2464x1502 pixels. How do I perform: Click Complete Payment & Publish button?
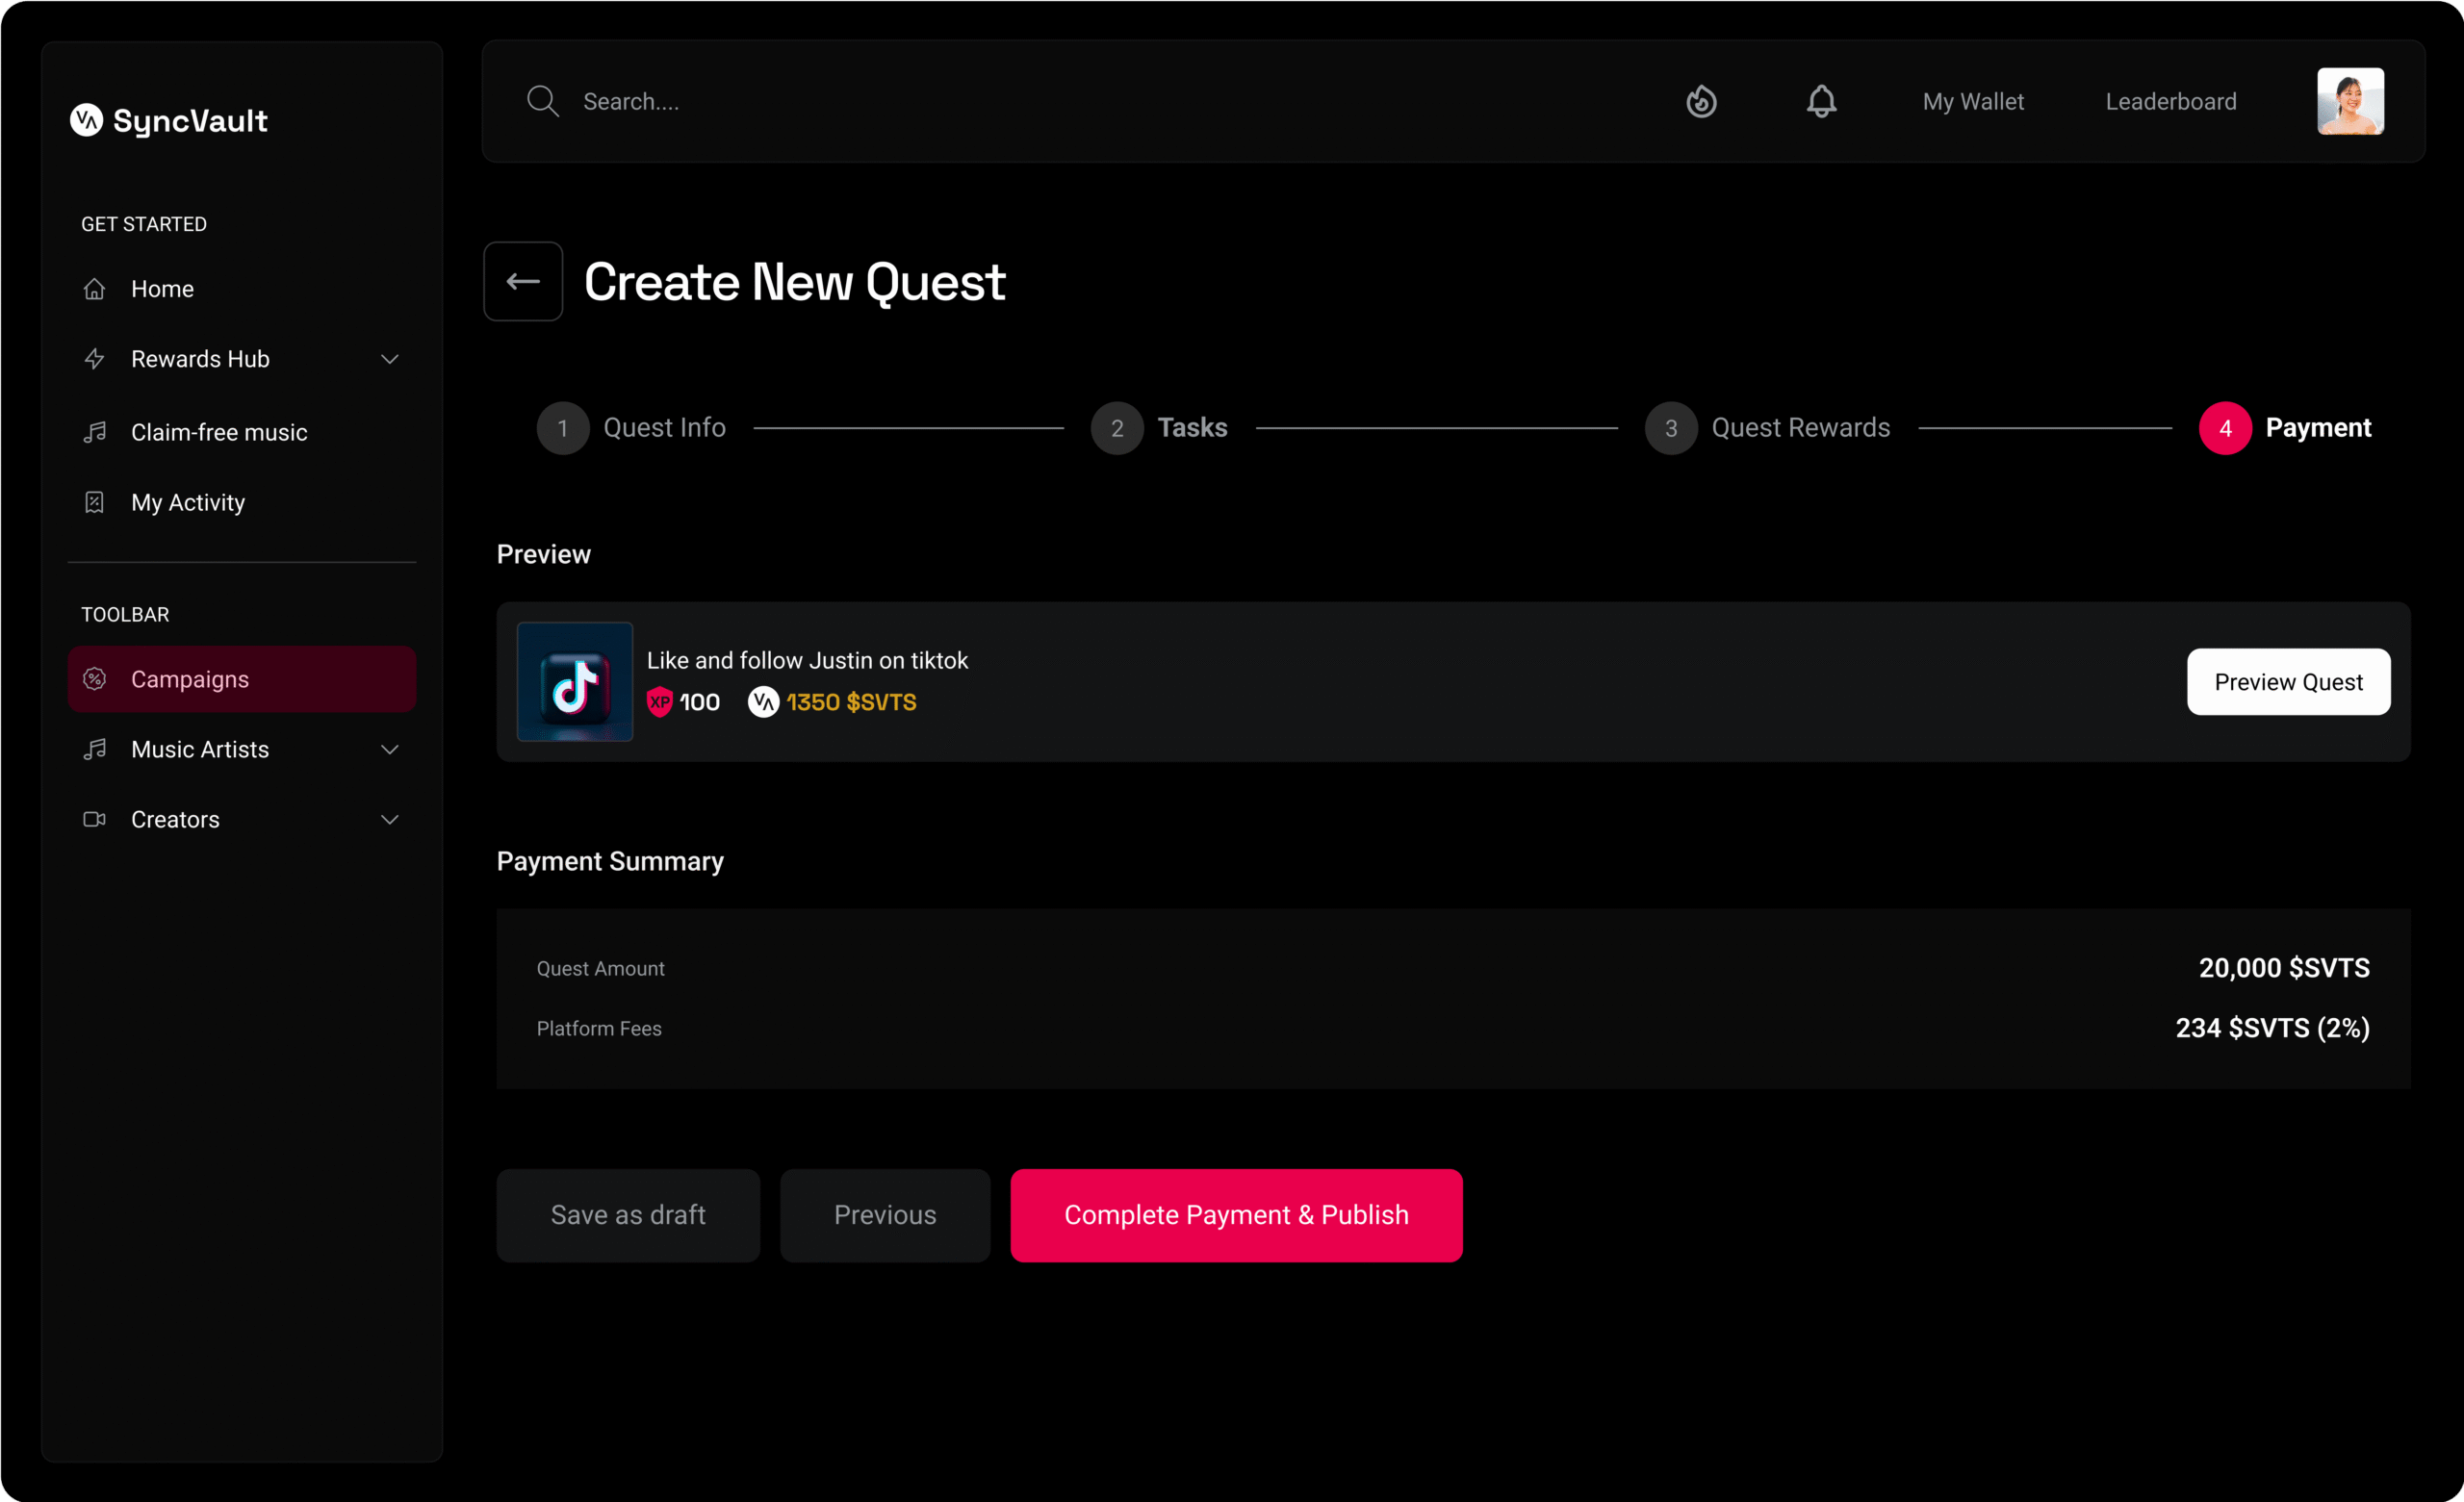(1236, 1215)
